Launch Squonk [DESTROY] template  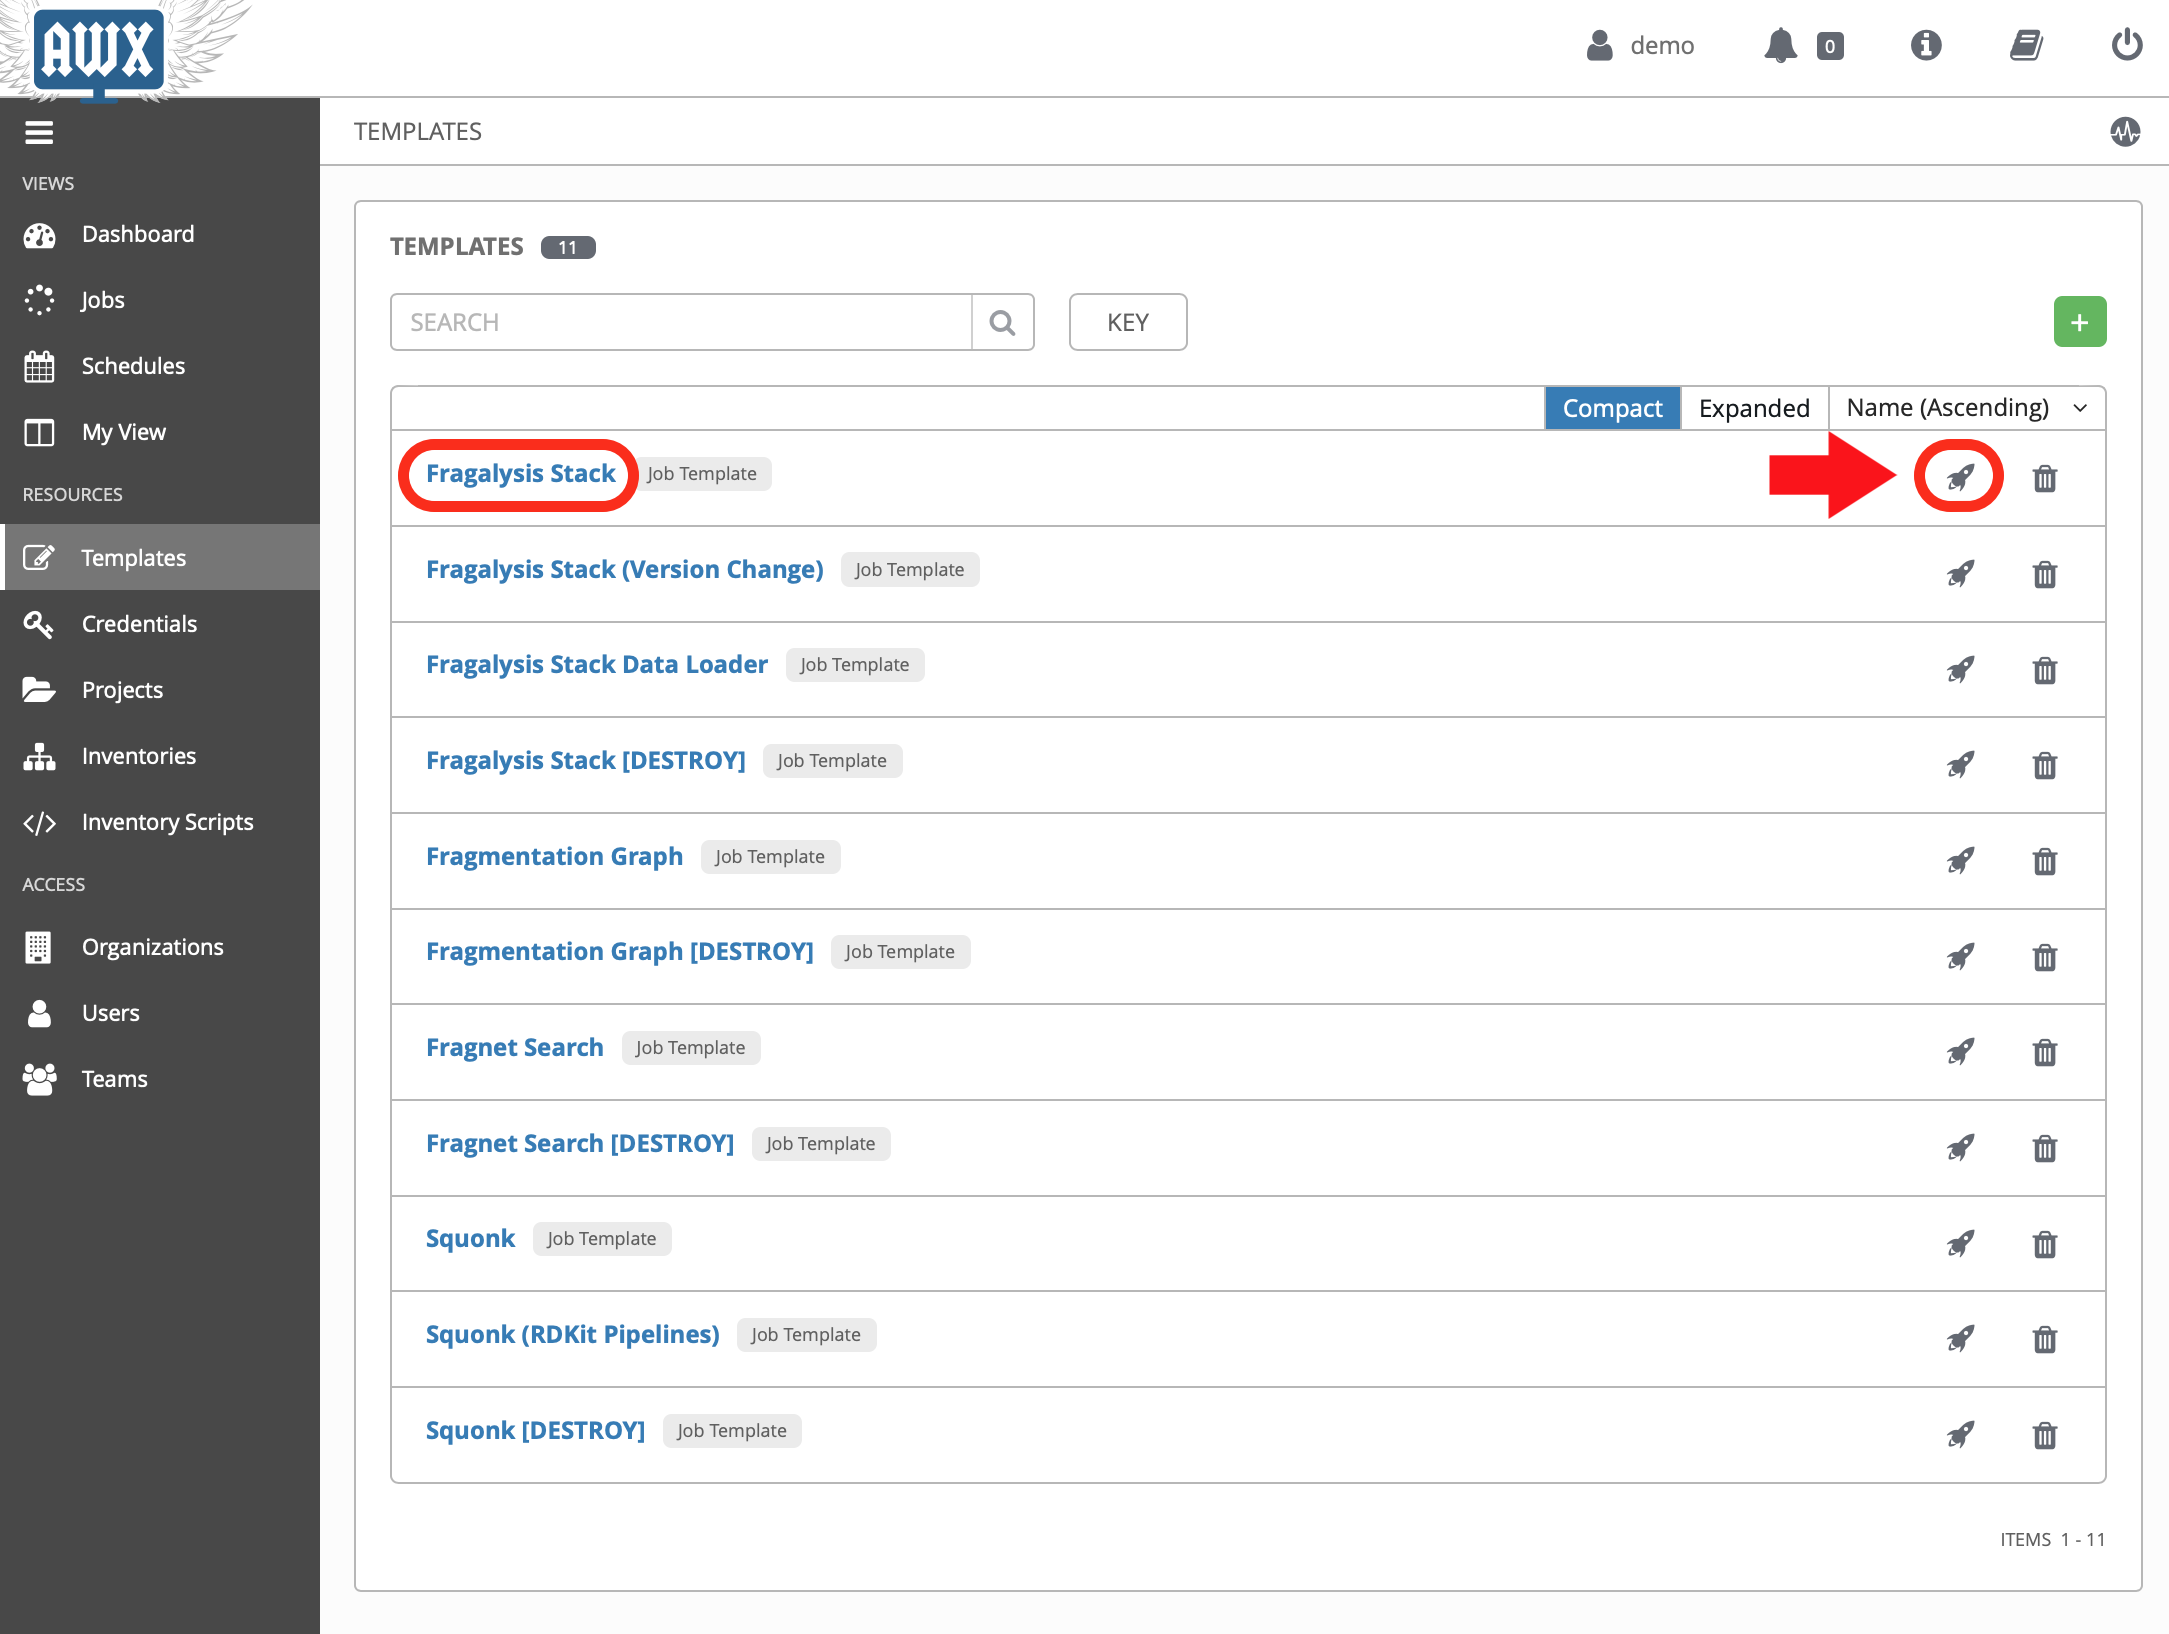[1960, 1435]
